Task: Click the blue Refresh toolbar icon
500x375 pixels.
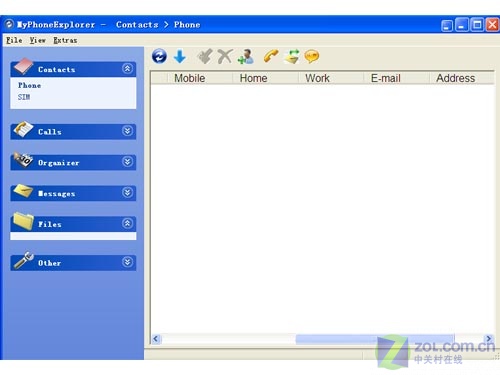Action: tap(159, 56)
